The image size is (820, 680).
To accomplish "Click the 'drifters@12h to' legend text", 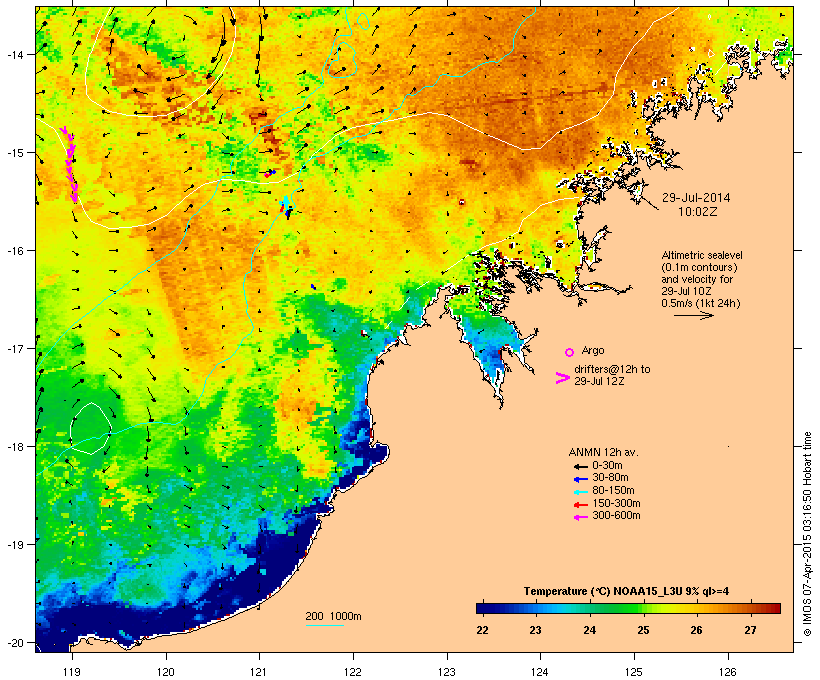I will [612, 369].
